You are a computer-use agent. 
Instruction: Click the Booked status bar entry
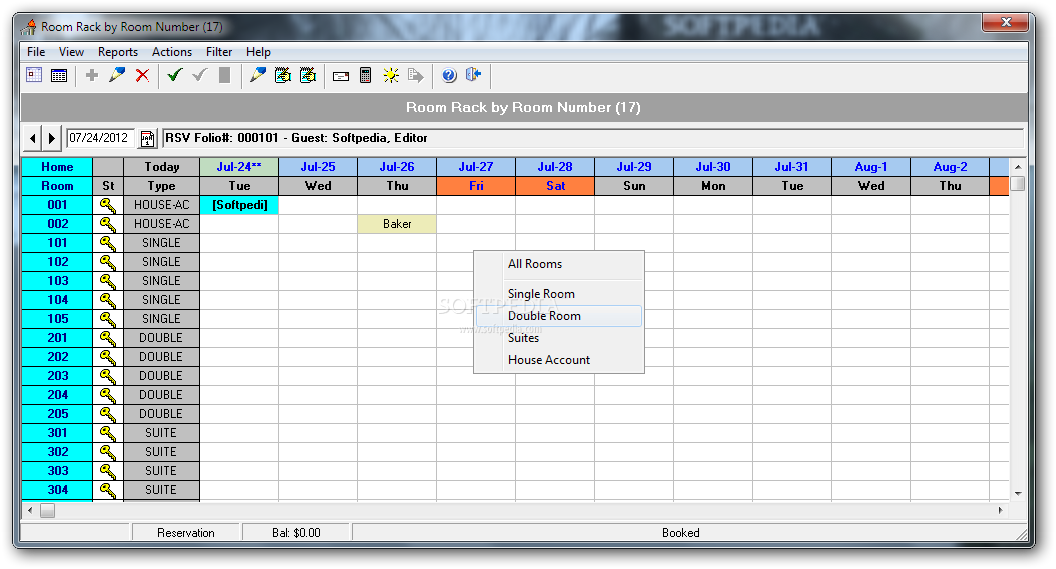coord(681,533)
